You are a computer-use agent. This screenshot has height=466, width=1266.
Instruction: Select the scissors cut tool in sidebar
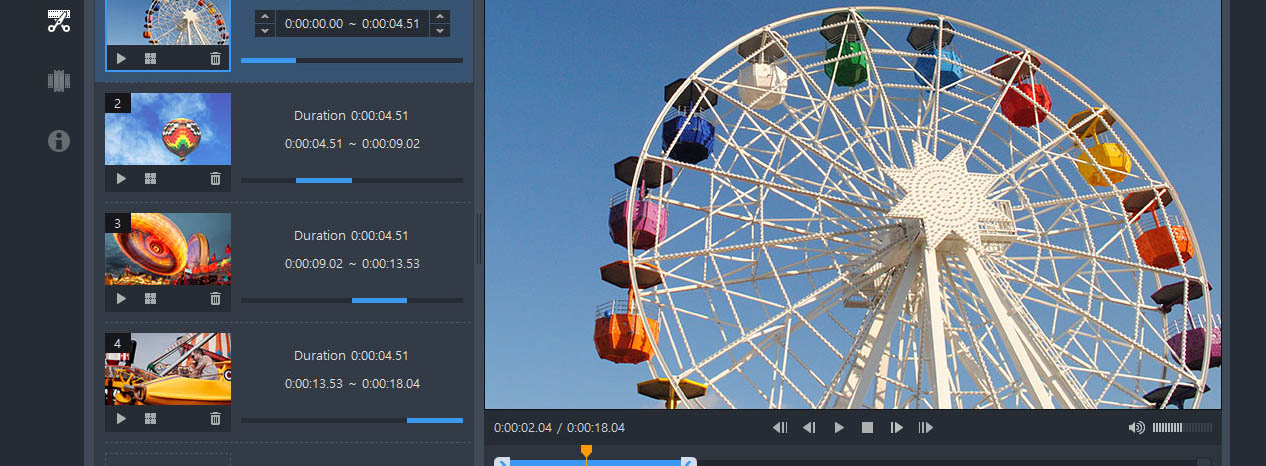pos(59,21)
